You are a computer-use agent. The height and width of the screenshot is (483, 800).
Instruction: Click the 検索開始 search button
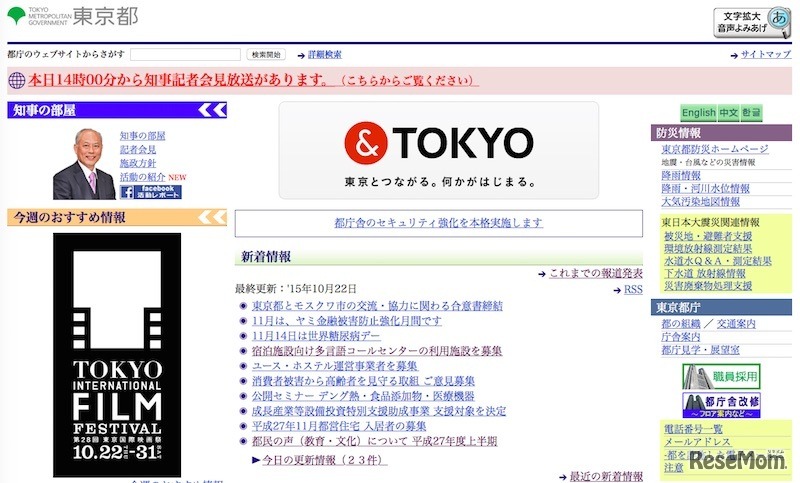click(x=266, y=55)
